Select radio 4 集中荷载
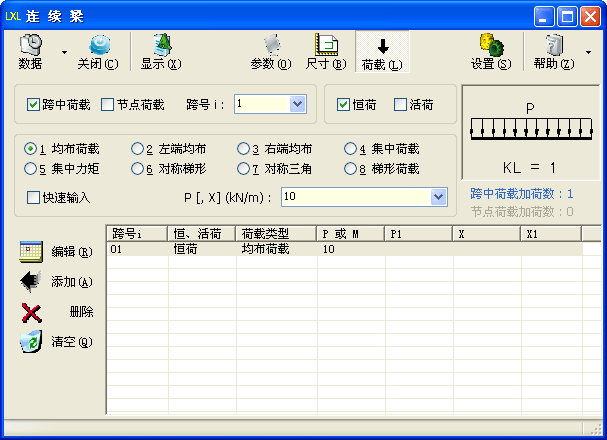 click(x=350, y=149)
